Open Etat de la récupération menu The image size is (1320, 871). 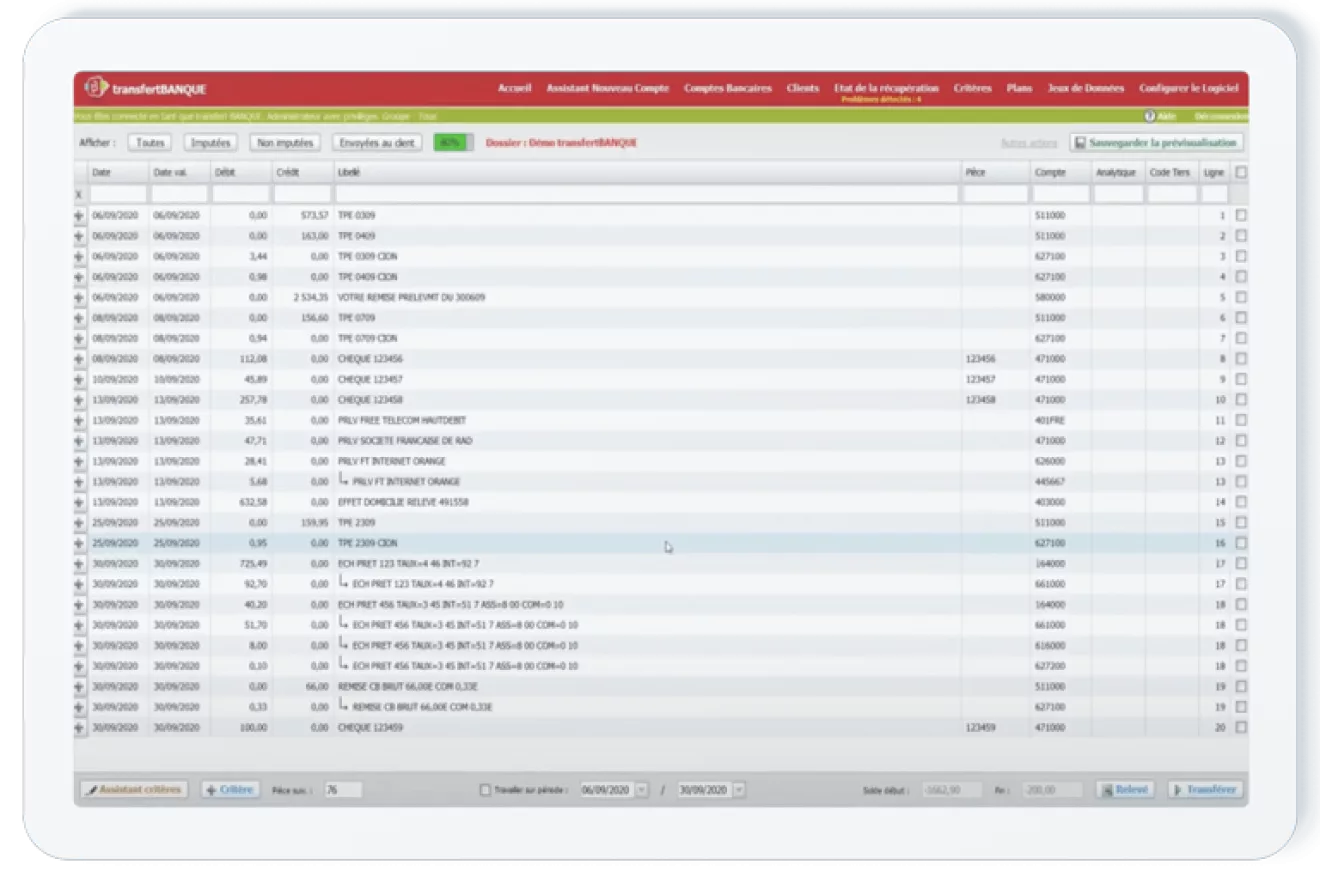887,88
